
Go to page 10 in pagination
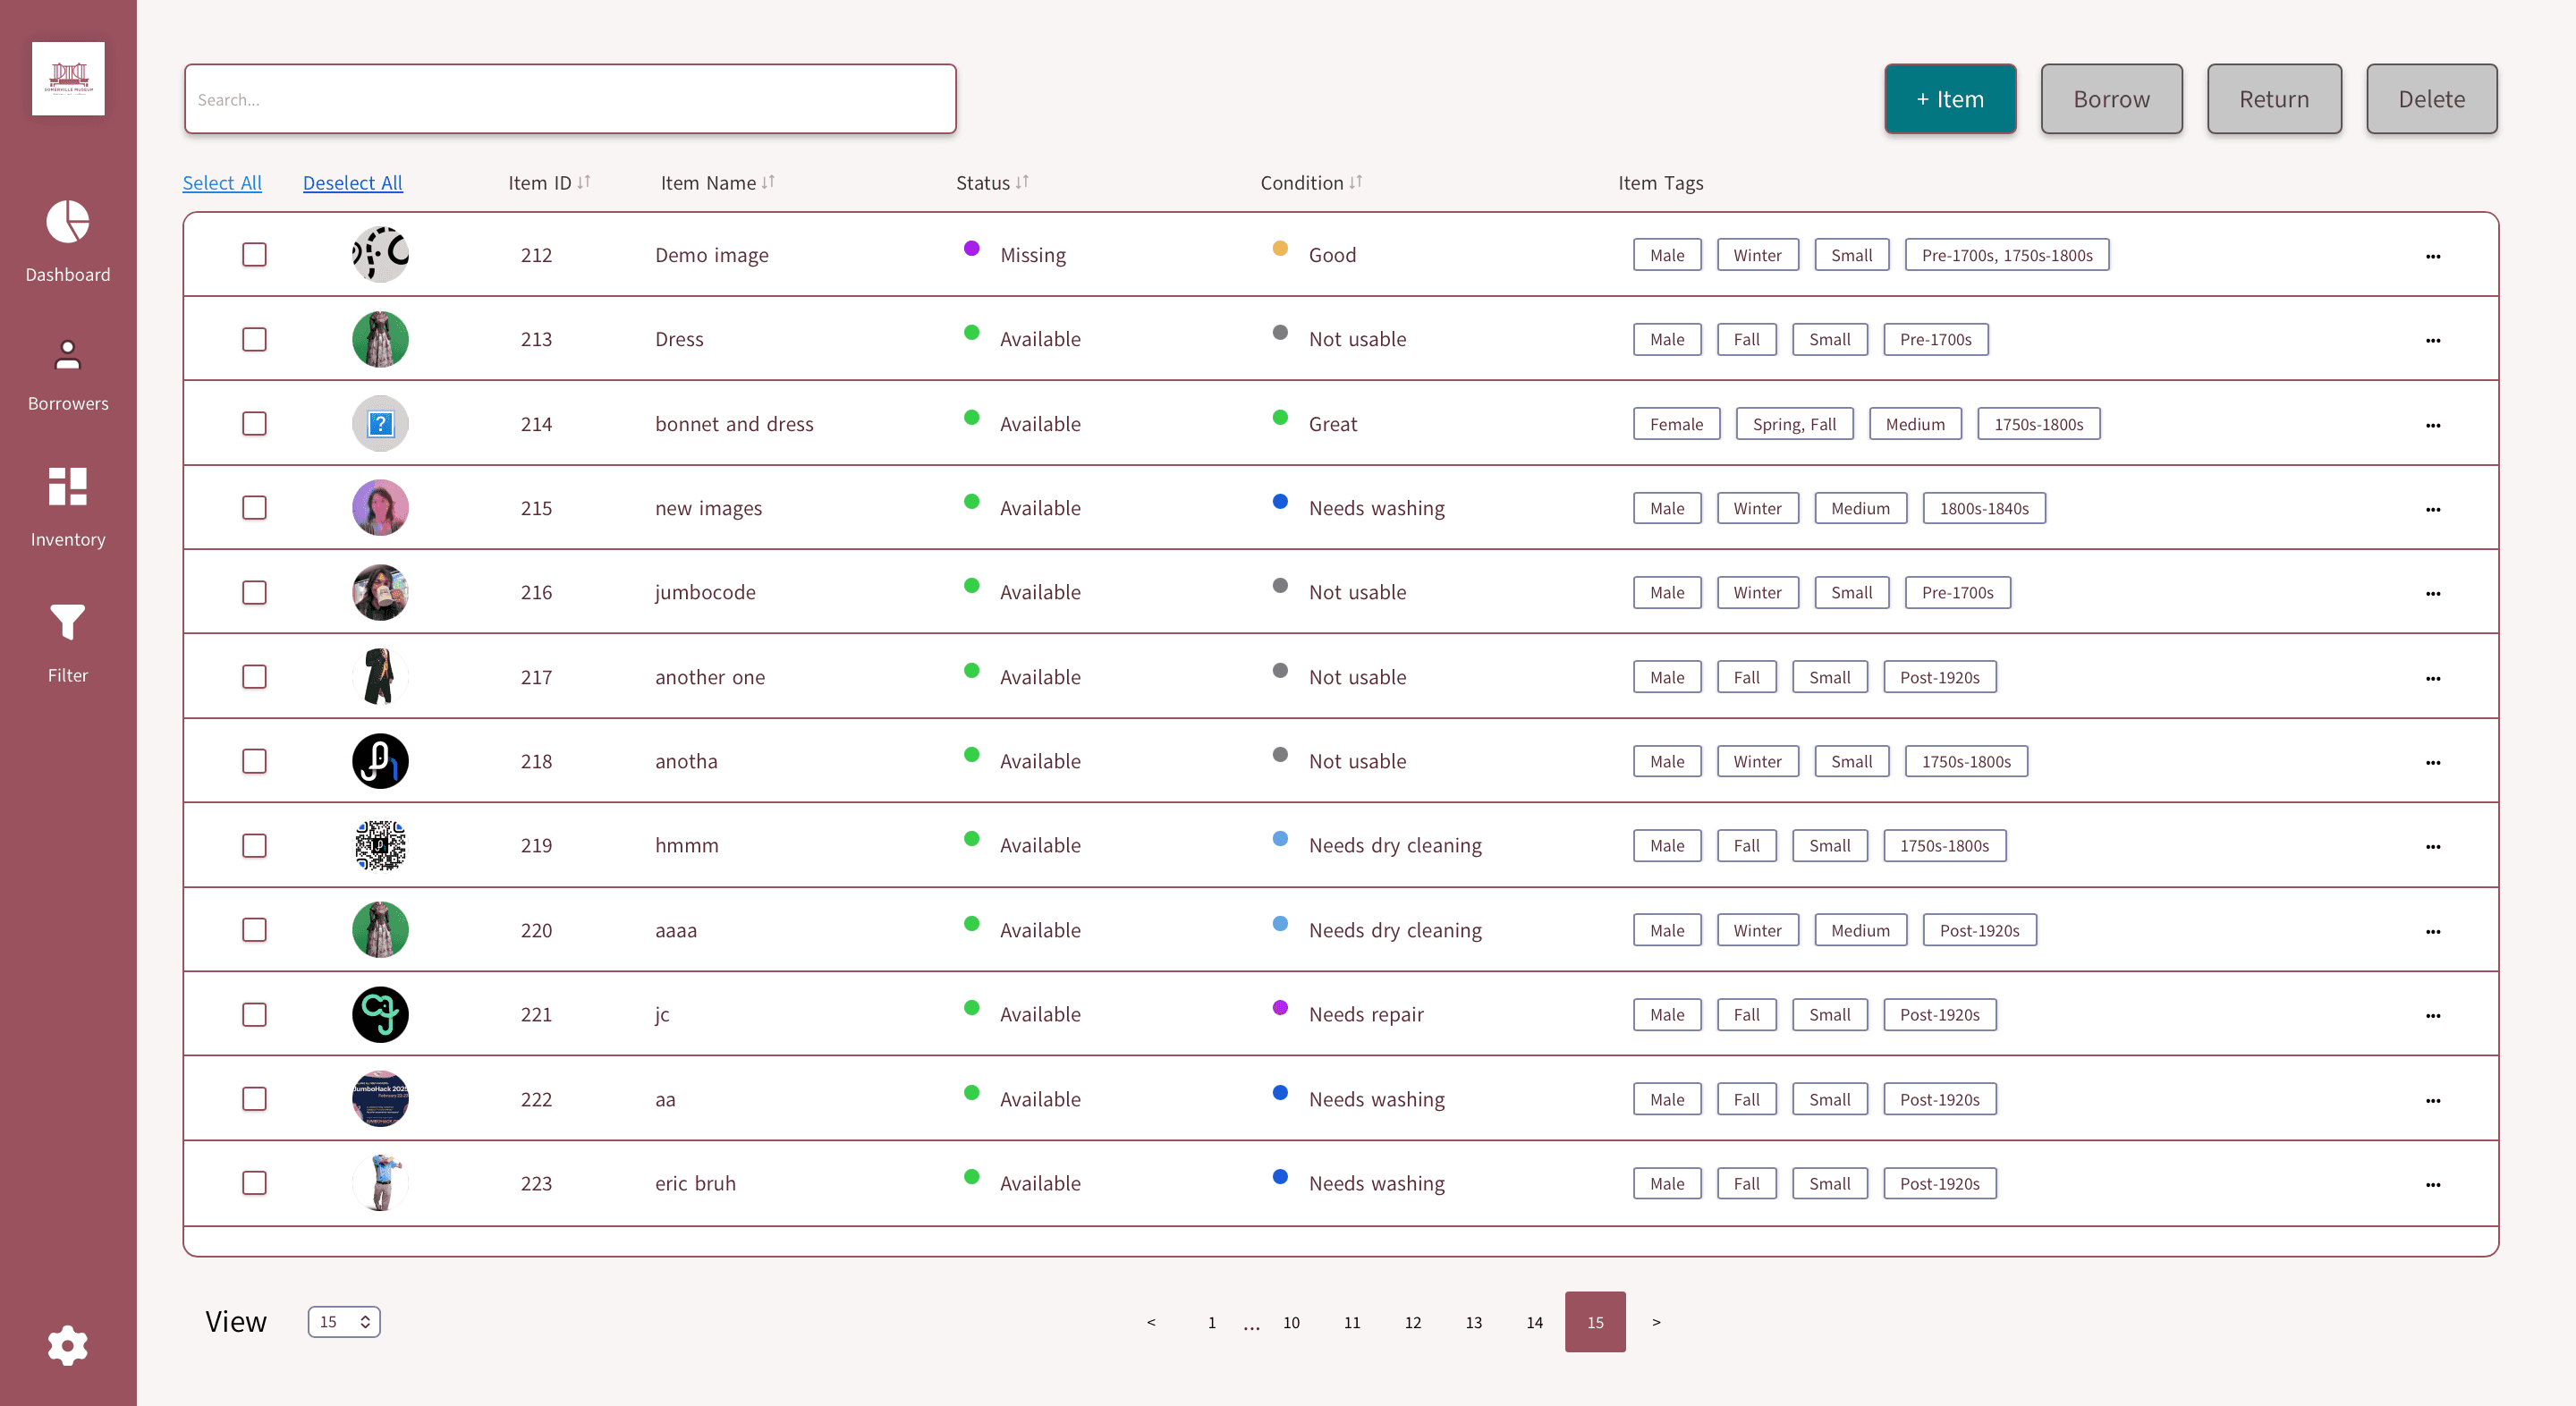(1291, 1321)
